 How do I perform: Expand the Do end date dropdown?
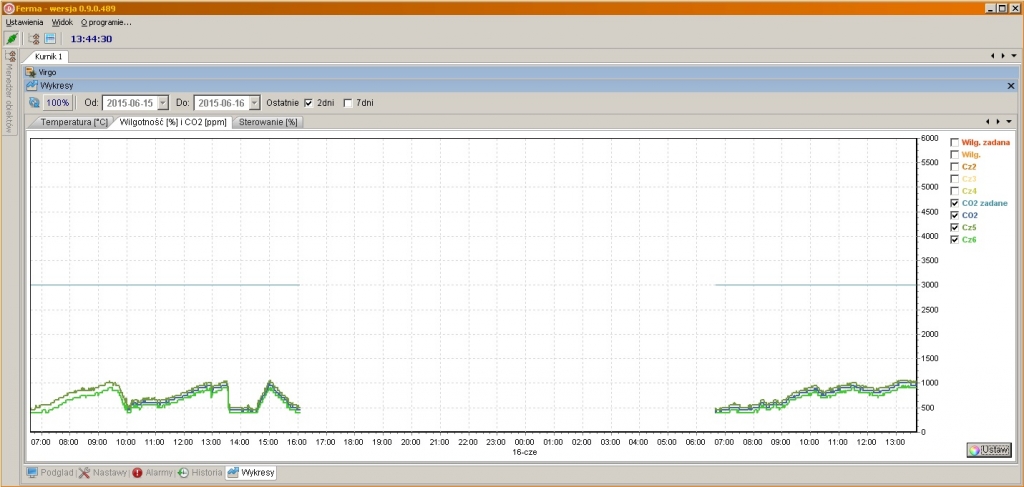254,102
